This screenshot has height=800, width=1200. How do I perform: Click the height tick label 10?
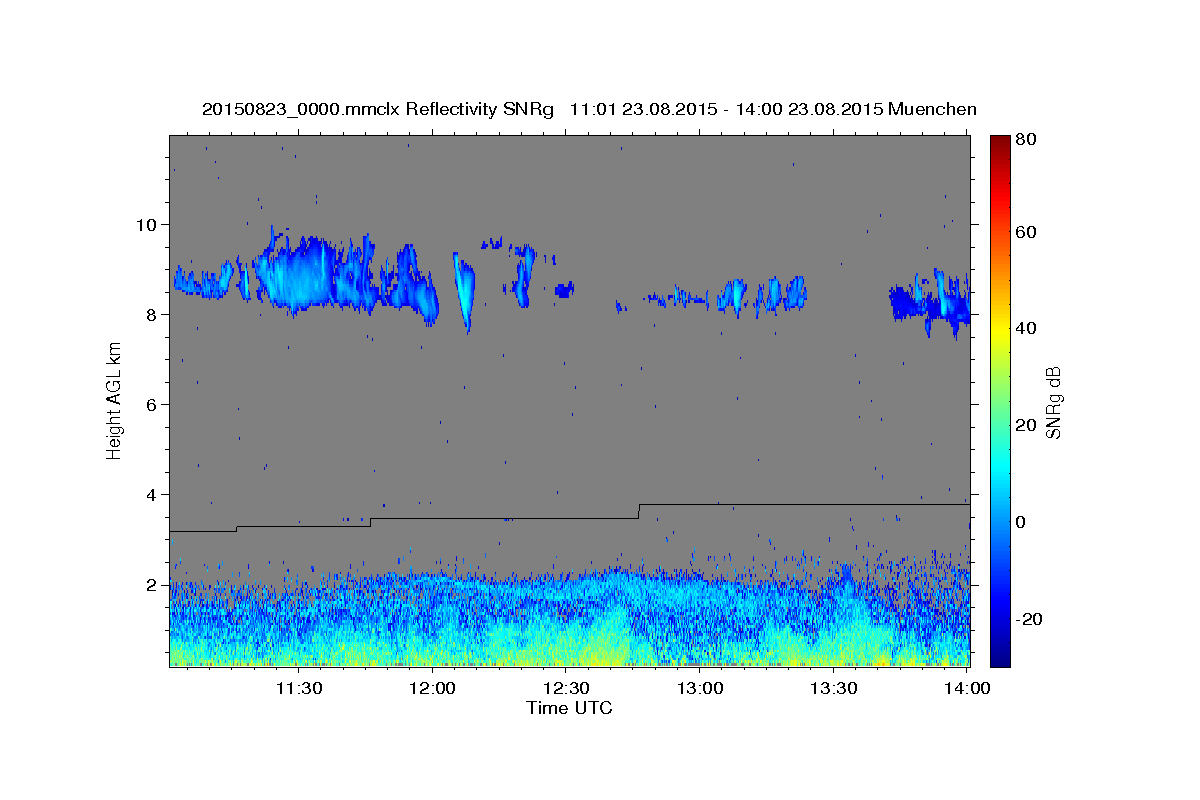click(147, 224)
